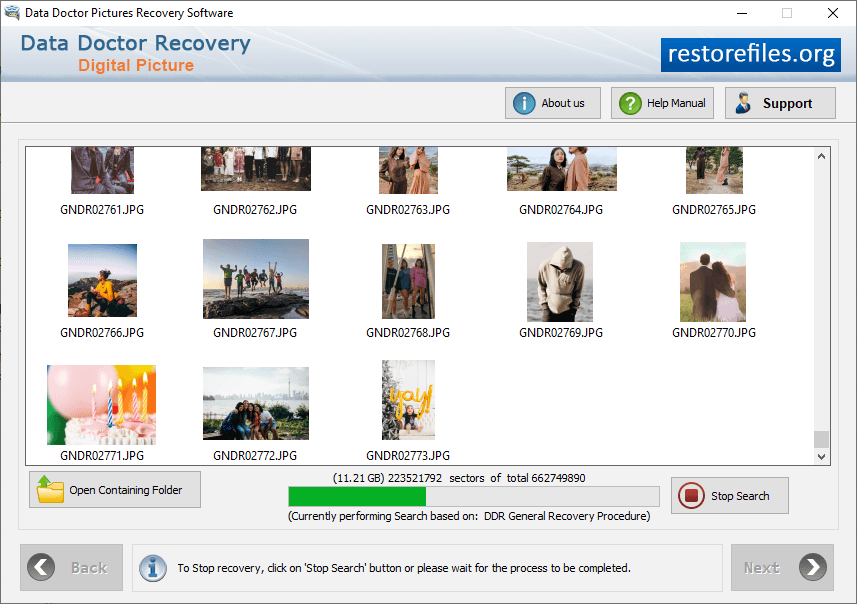857x604 pixels.
Task: Select thumbnail of GNDR02765.JPG
Action: (714, 170)
